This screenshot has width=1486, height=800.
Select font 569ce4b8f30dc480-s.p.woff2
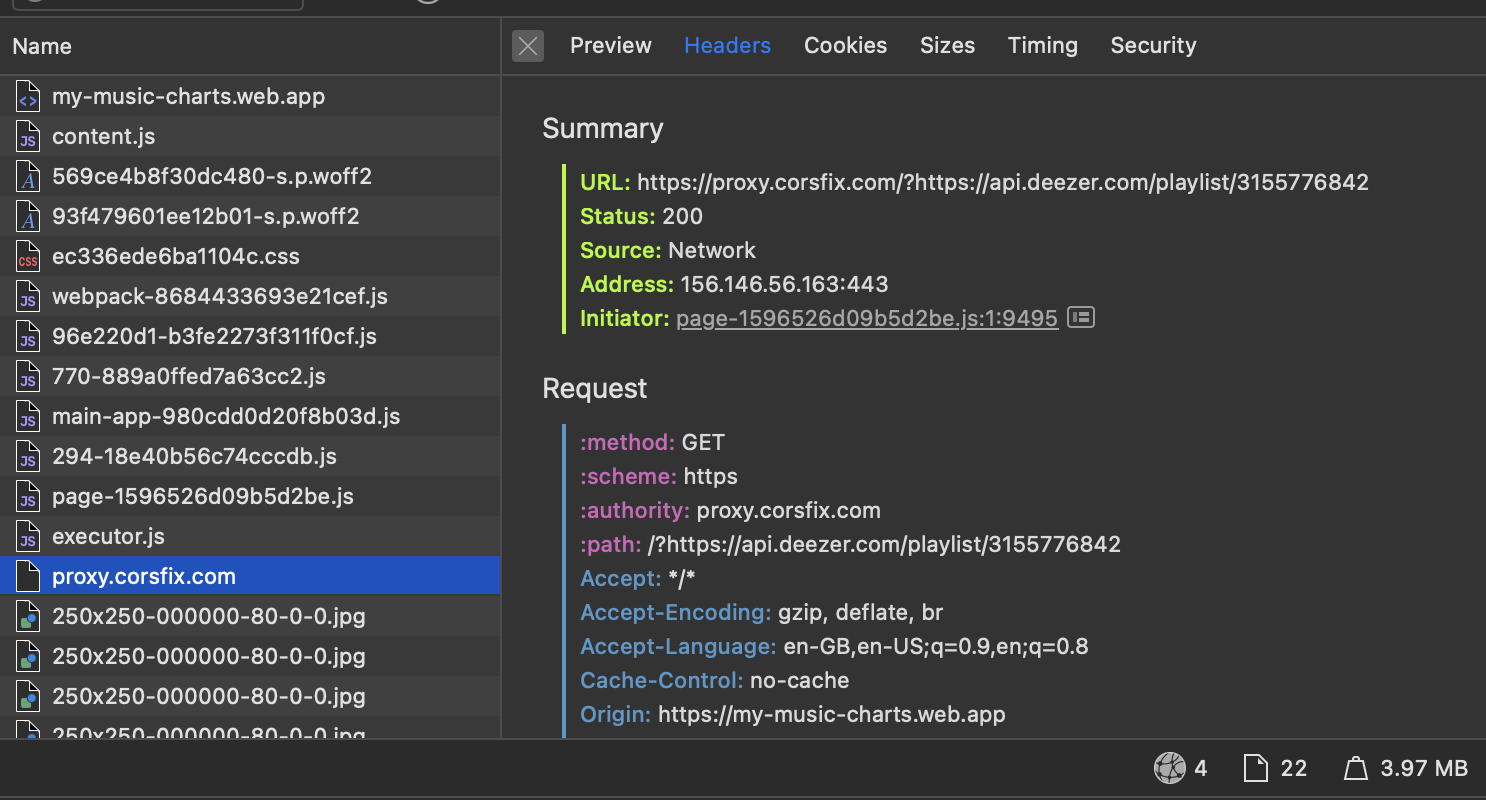coord(250,177)
